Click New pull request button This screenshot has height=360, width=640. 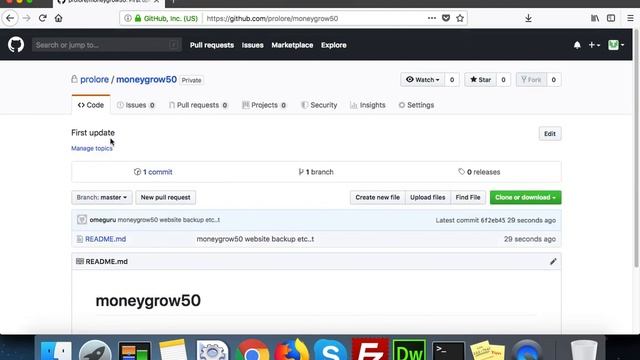click(x=165, y=198)
